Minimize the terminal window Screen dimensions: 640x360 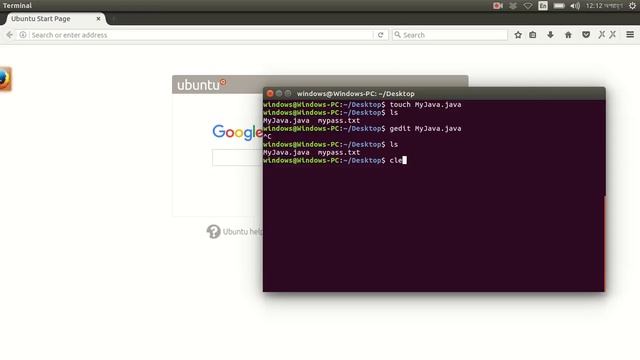(x=279, y=93)
